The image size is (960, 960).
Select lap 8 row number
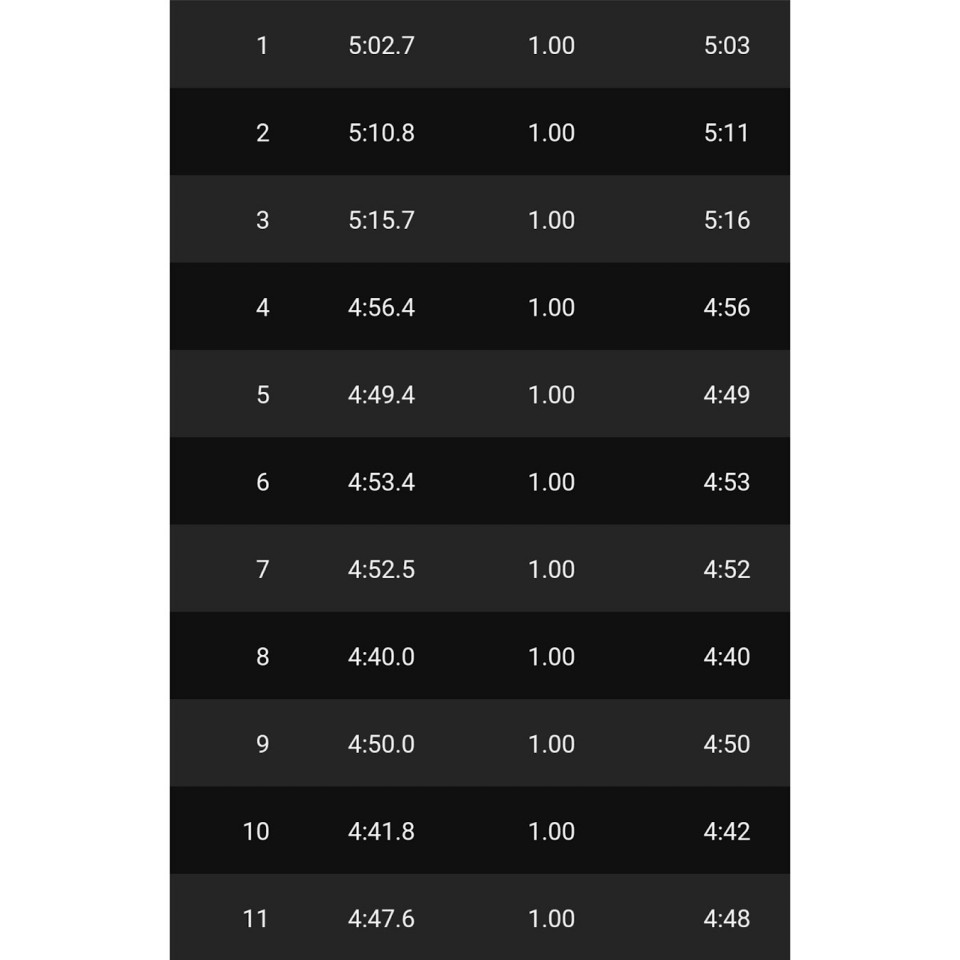(x=262, y=657)
